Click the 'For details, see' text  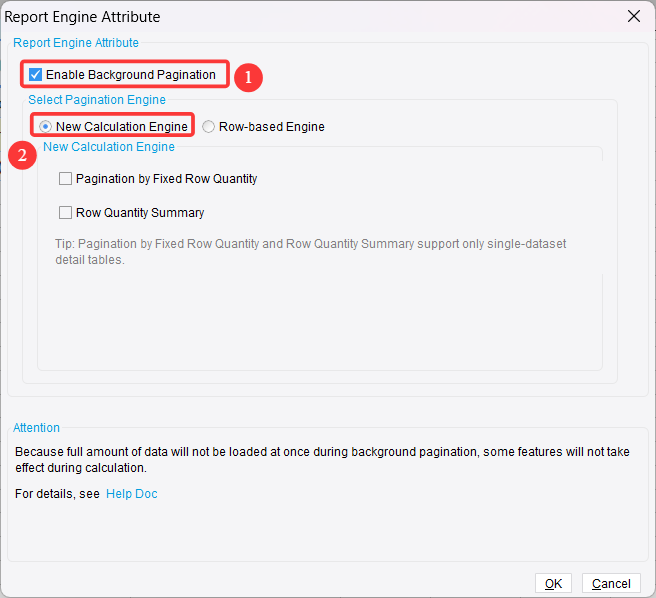[x=57, y=494]
